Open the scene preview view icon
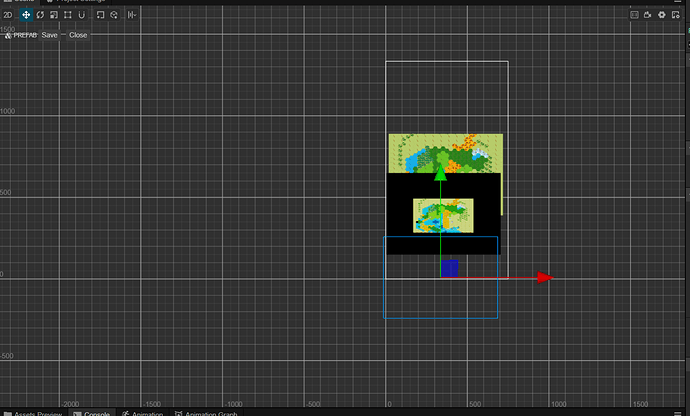This screenshot has height=416, width=690. click(676, 15)
